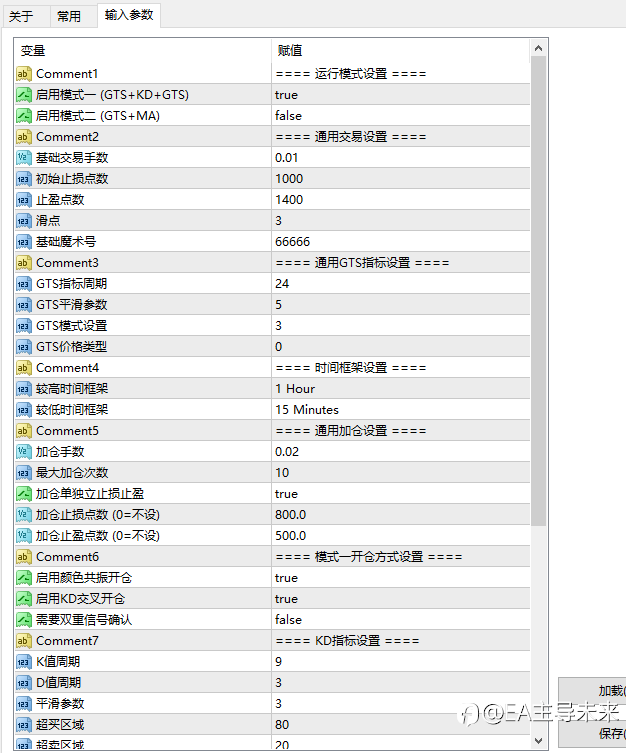Screen dimensions: 626x753
Task: Edit the 初始止损点数 value 1000
Action: pos(401,179)
